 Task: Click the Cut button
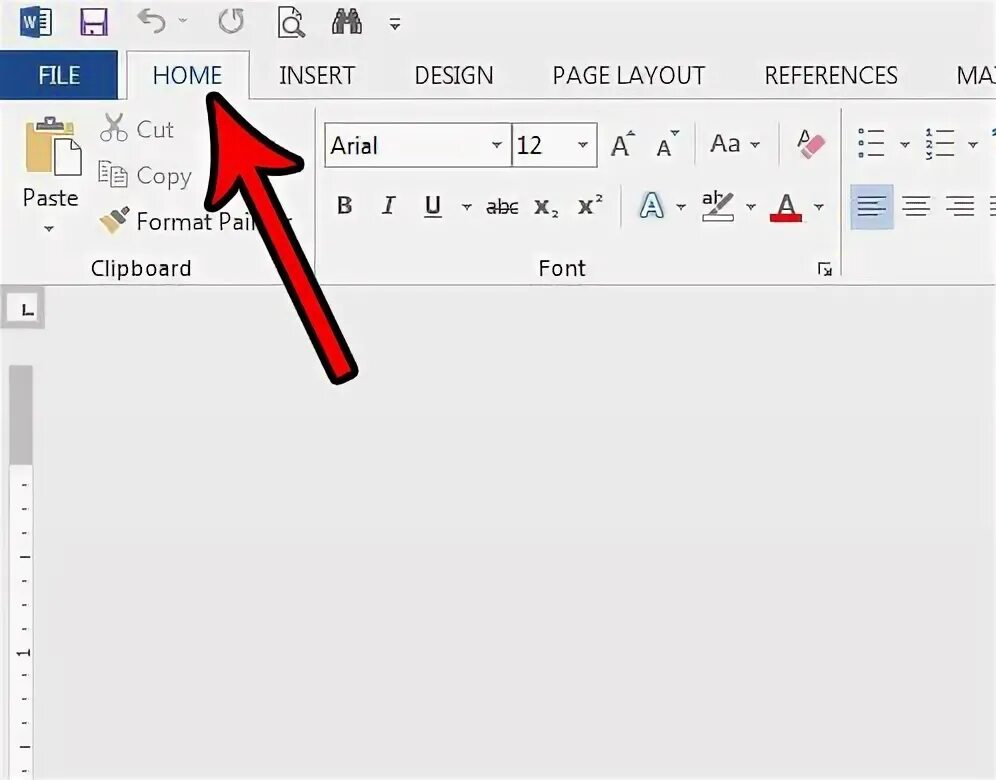pos(137,129)
